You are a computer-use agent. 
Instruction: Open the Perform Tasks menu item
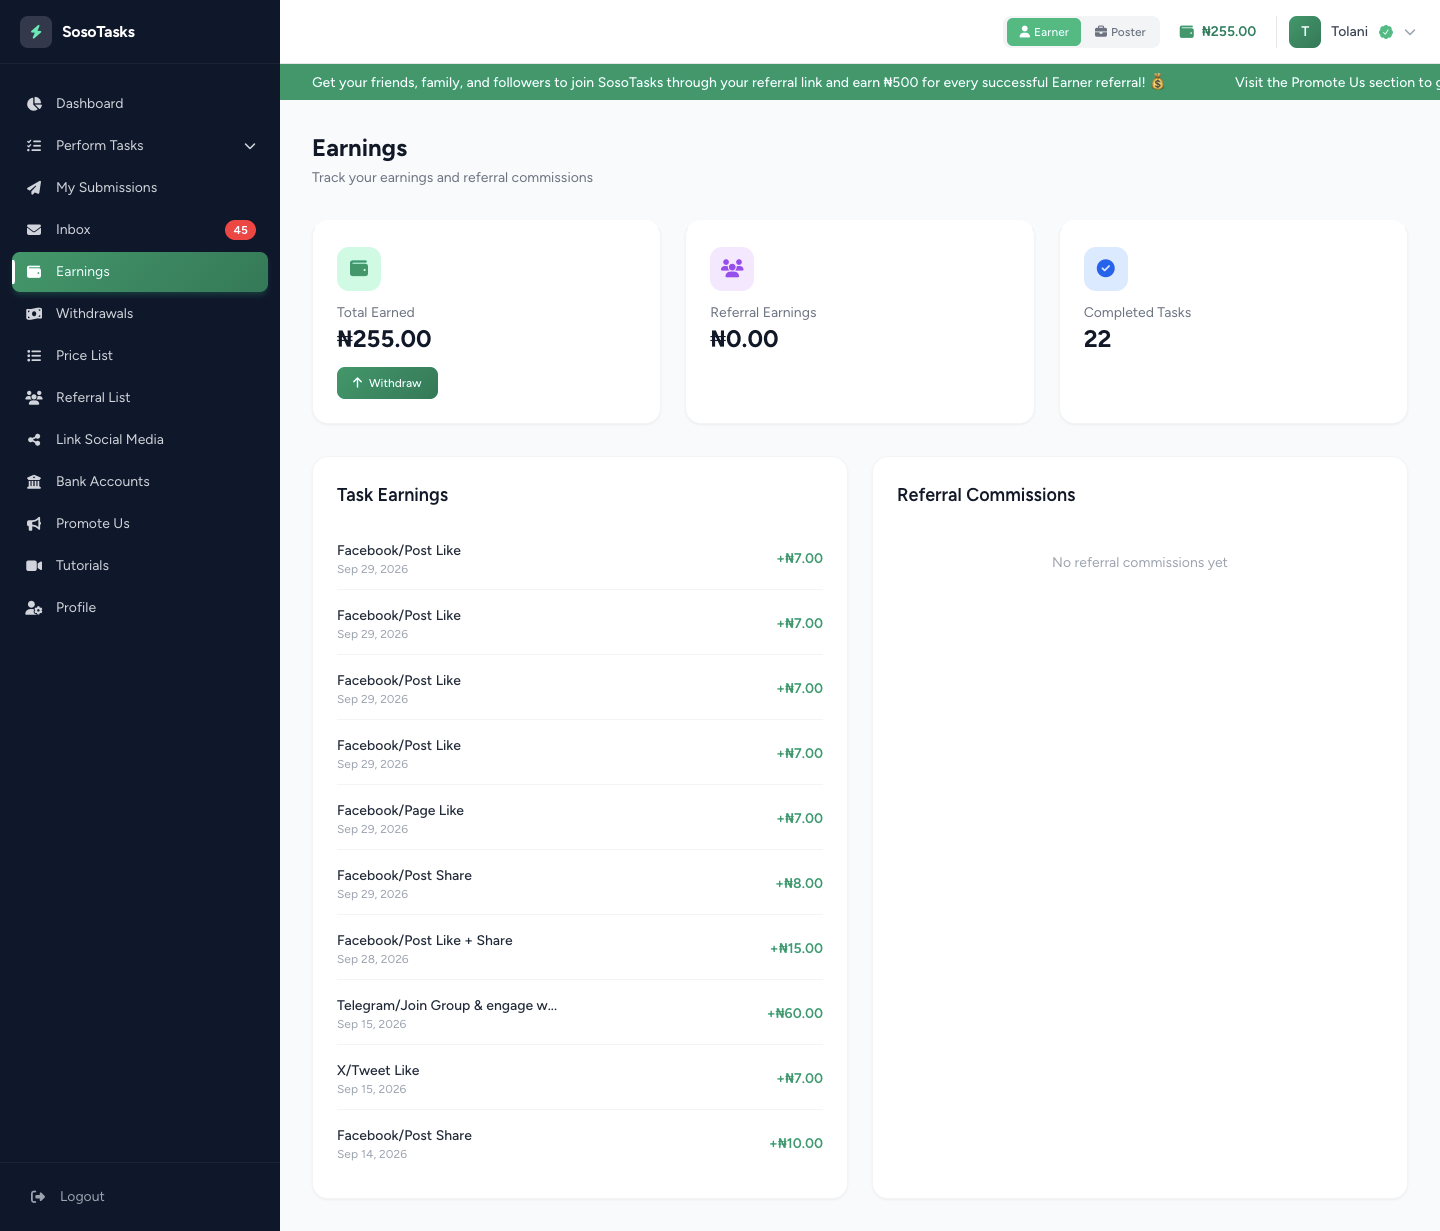tap(140, 146)
